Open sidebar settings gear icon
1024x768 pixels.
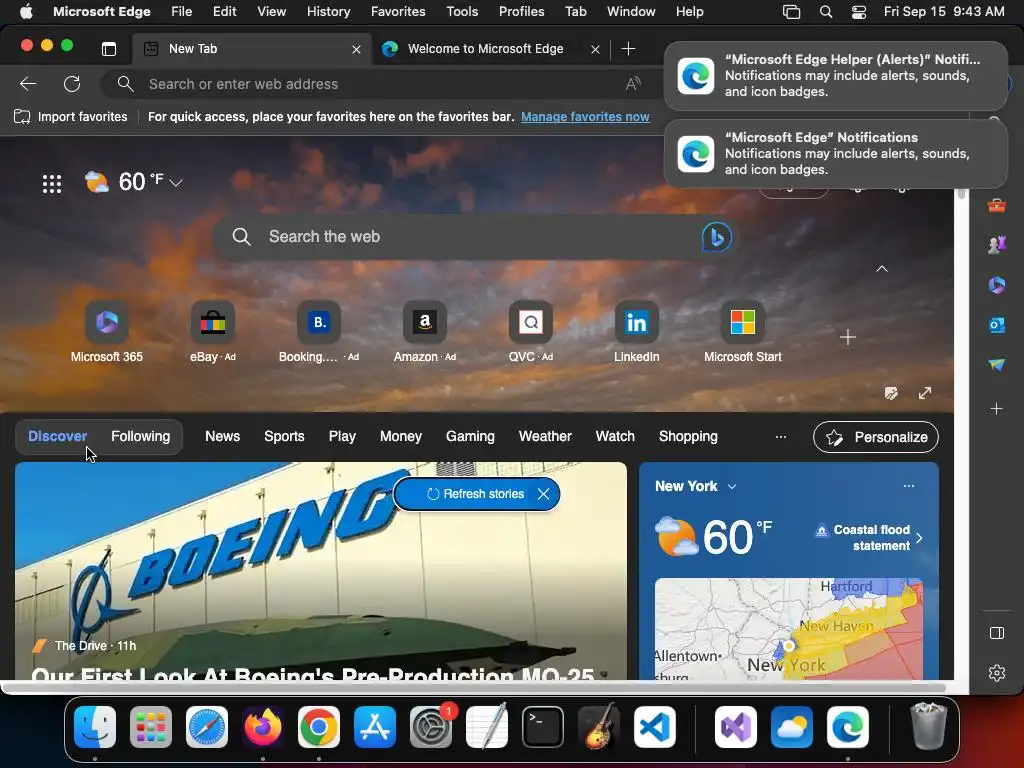997,673
